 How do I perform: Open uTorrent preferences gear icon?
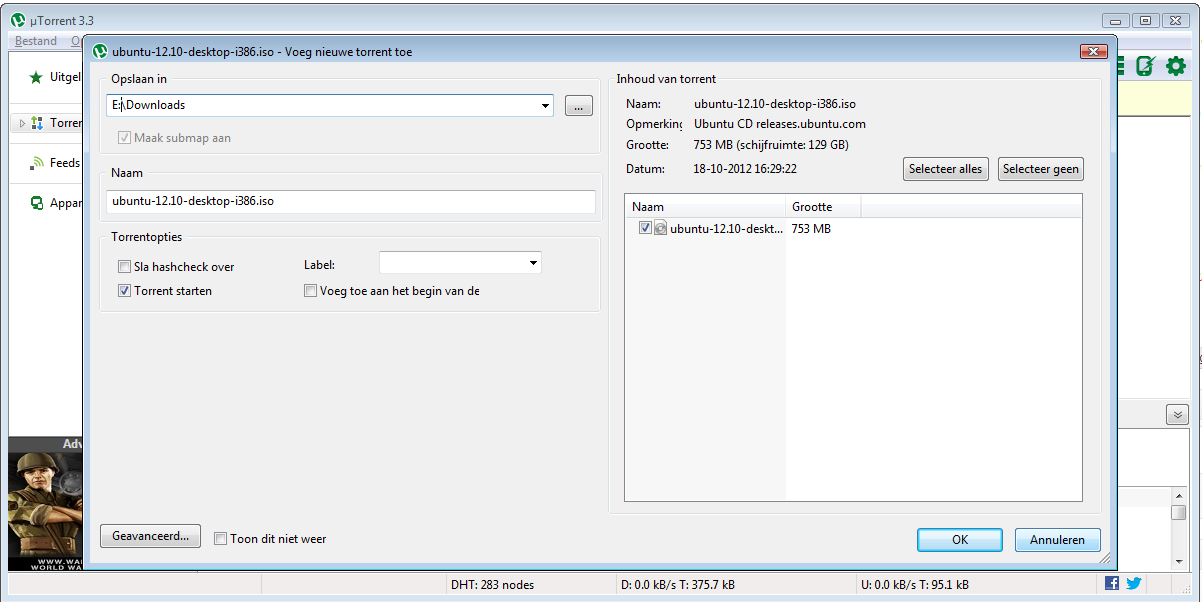coord(1176,66)
